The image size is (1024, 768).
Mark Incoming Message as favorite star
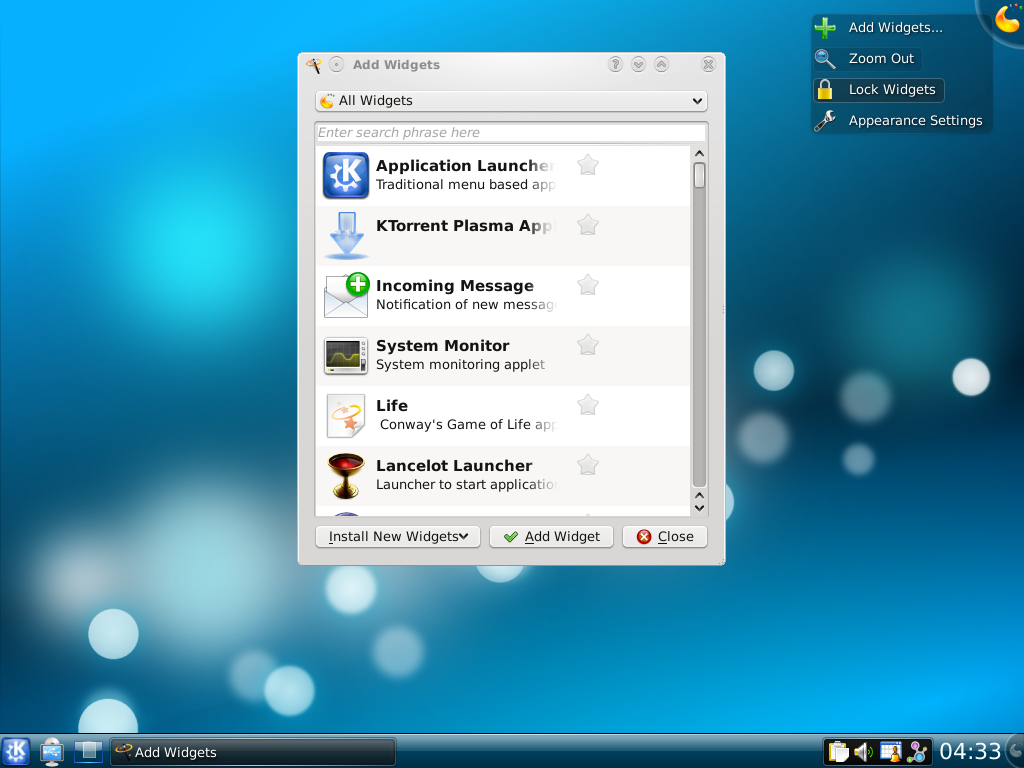pos(588,285)
